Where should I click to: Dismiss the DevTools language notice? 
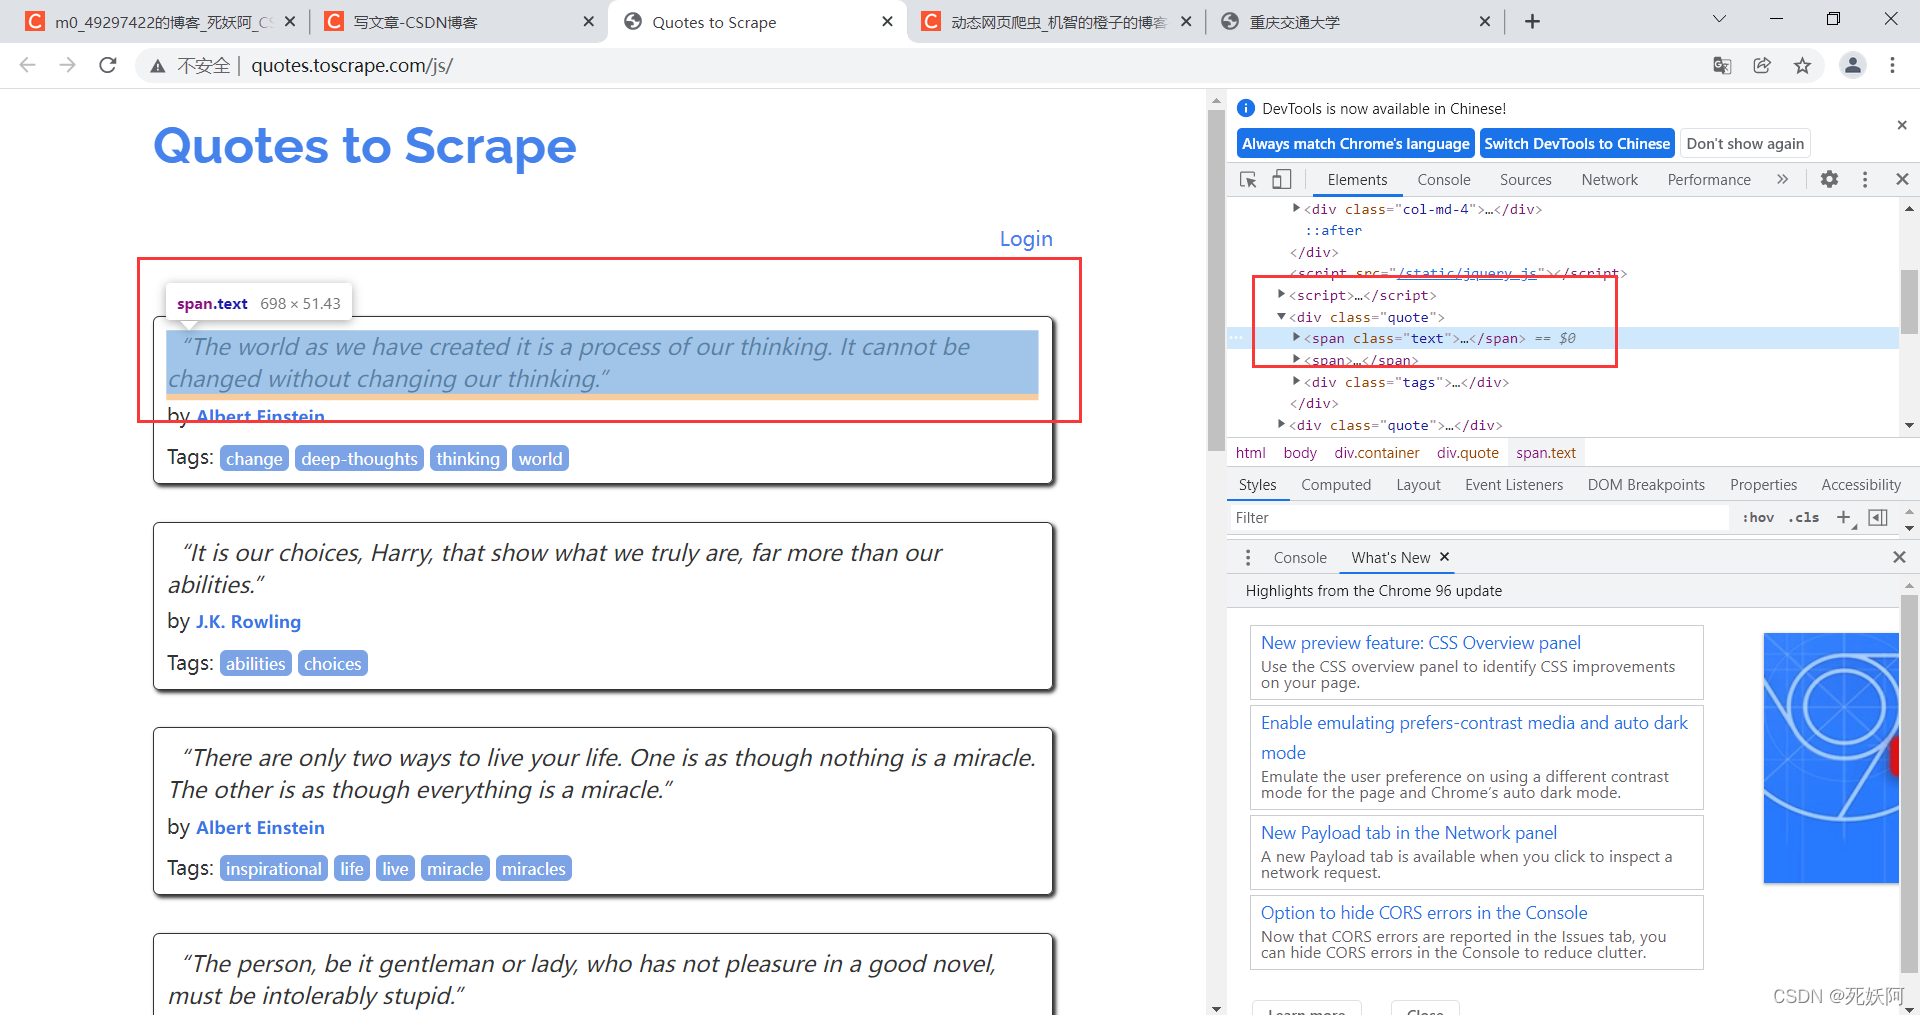click(1902, 125)
